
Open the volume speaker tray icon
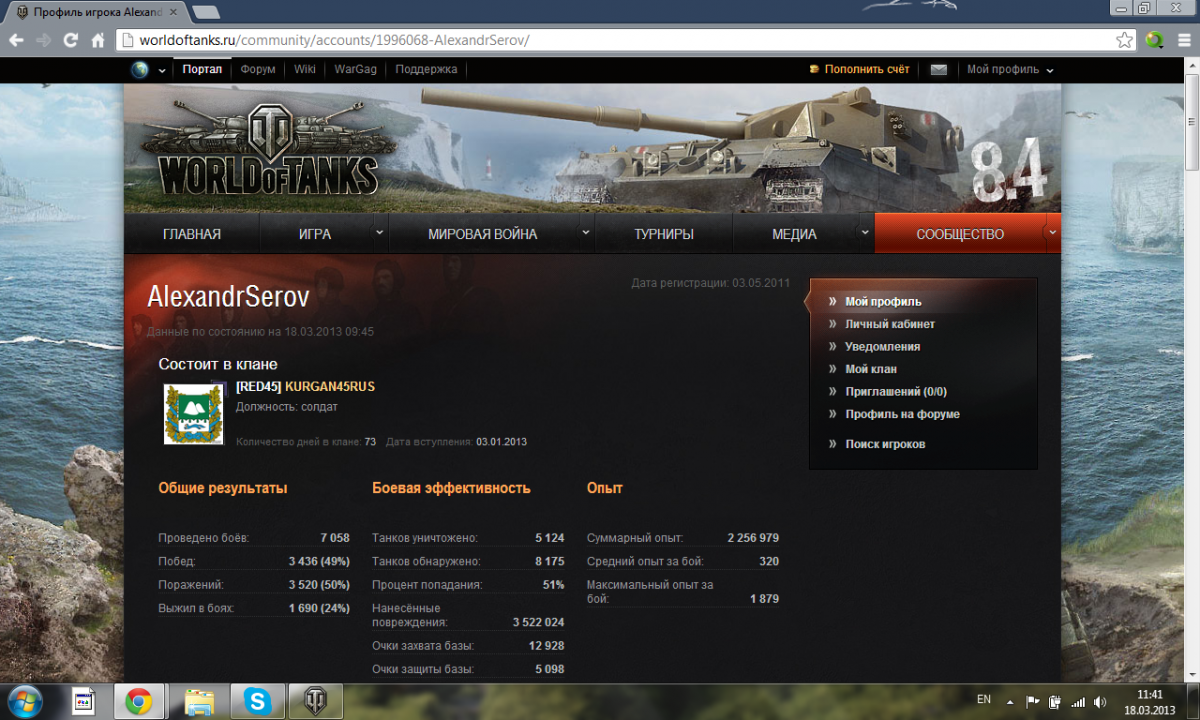(x=1101, y=702)
